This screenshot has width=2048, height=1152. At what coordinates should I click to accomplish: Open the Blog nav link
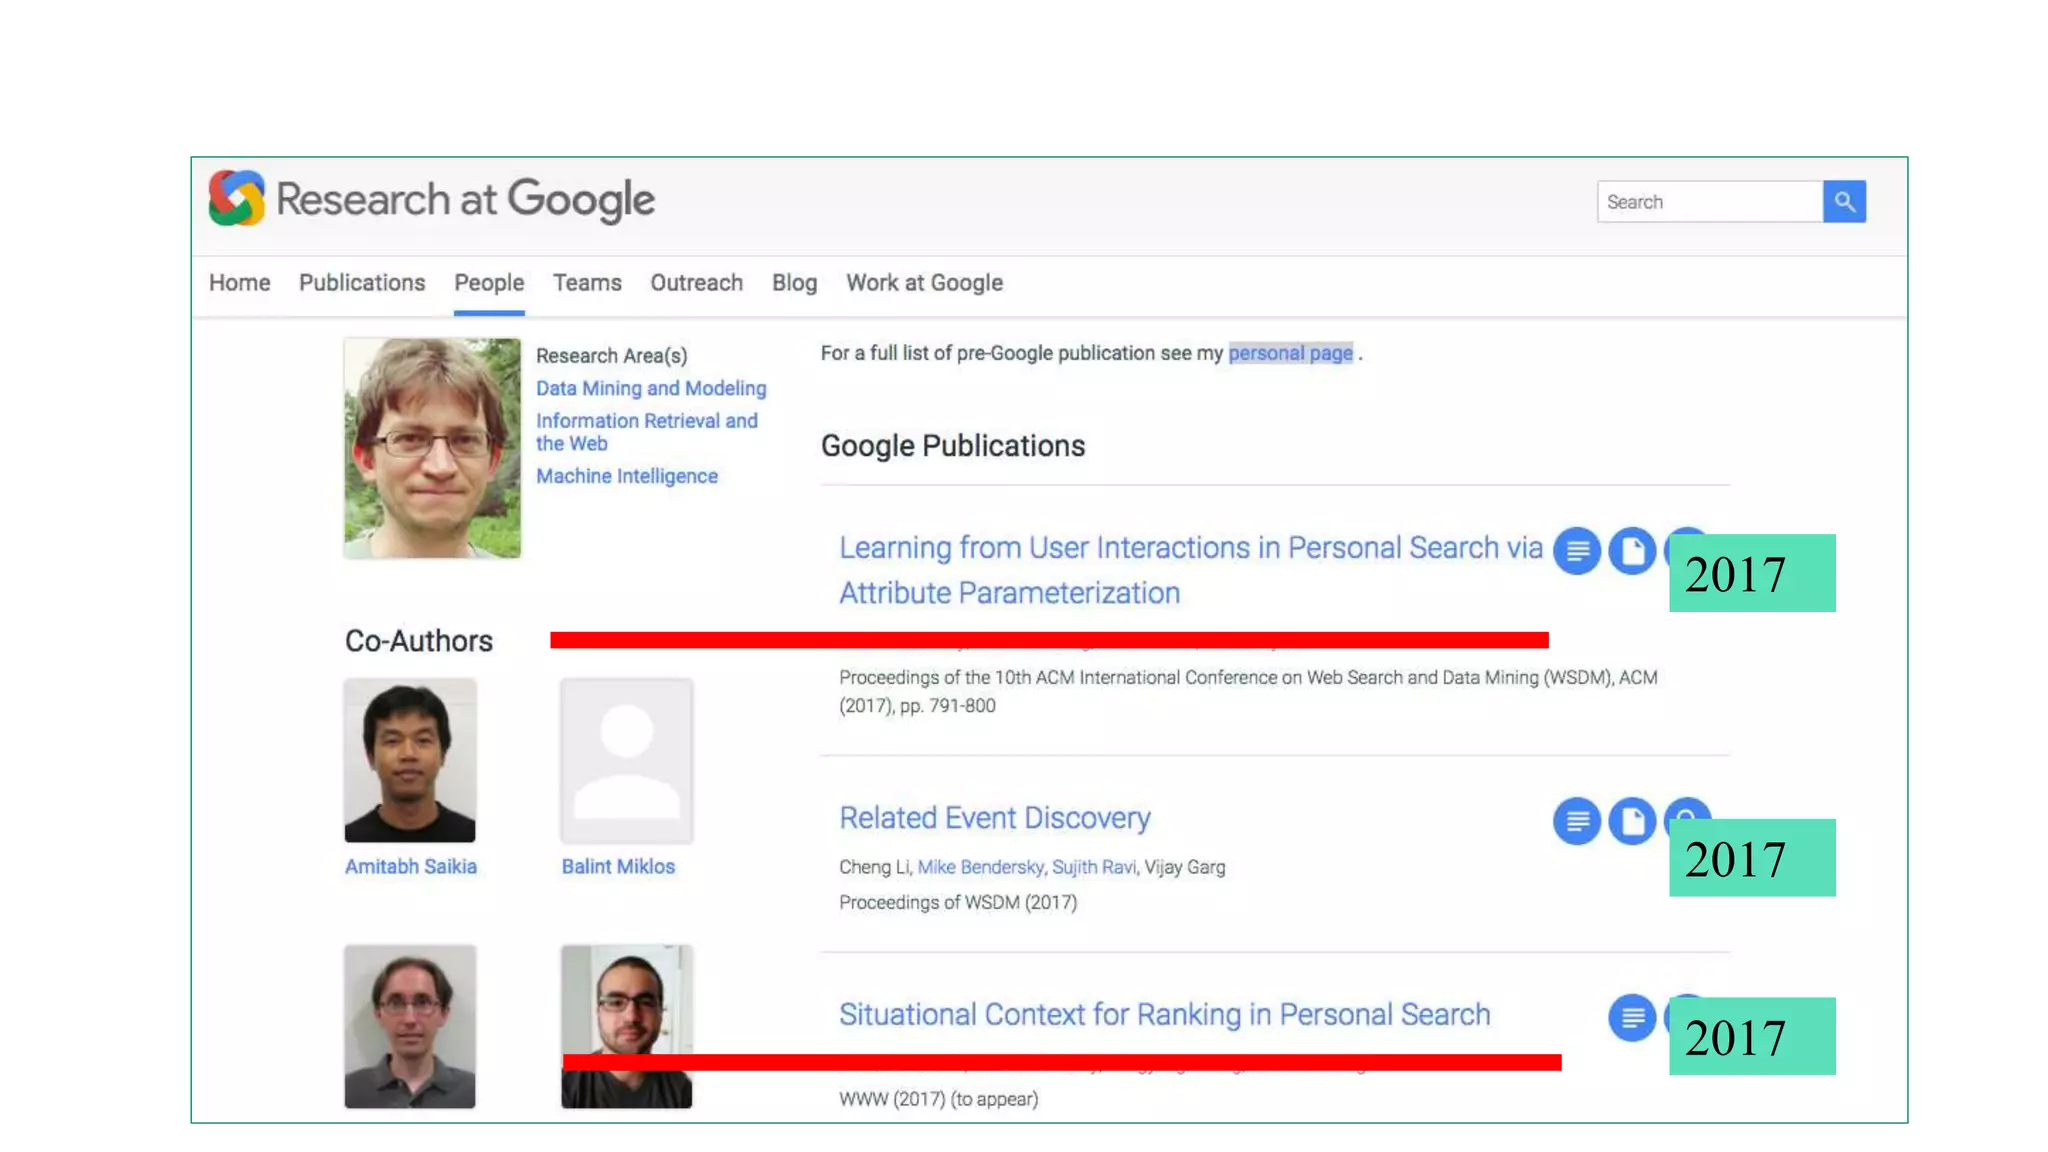(x=794, y=283)
